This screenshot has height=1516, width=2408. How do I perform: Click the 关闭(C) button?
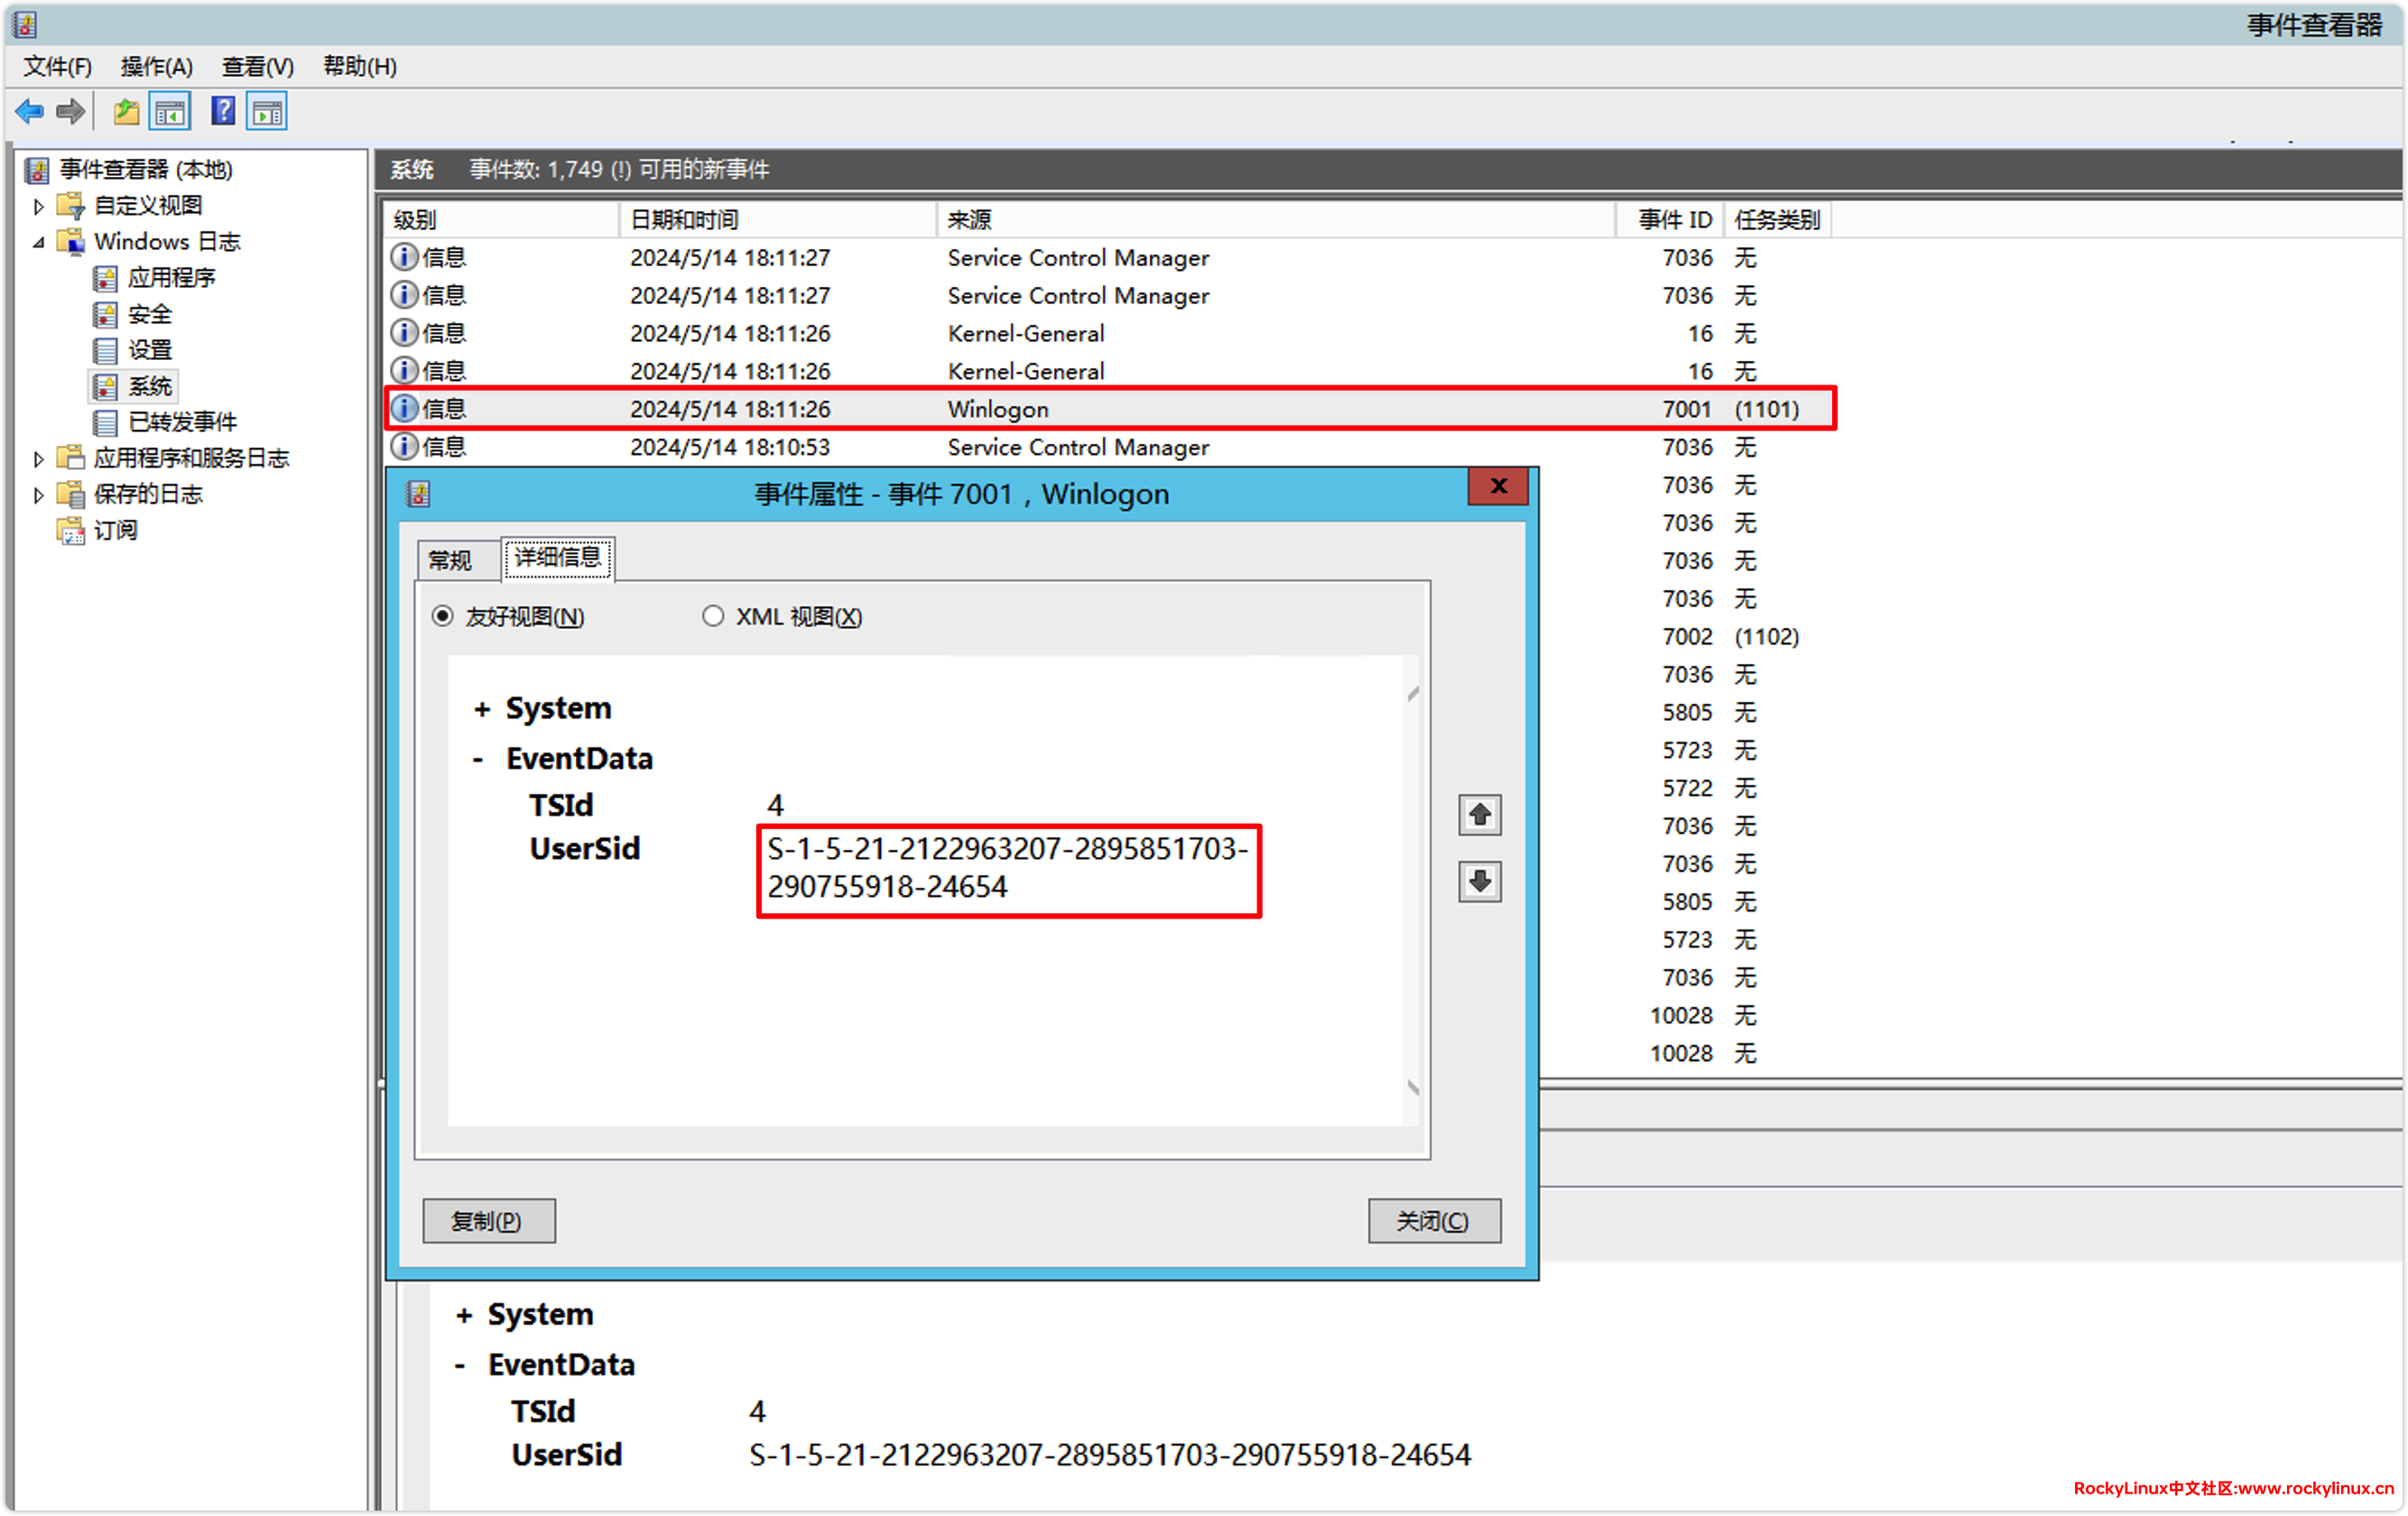tap(1433, 1220)
